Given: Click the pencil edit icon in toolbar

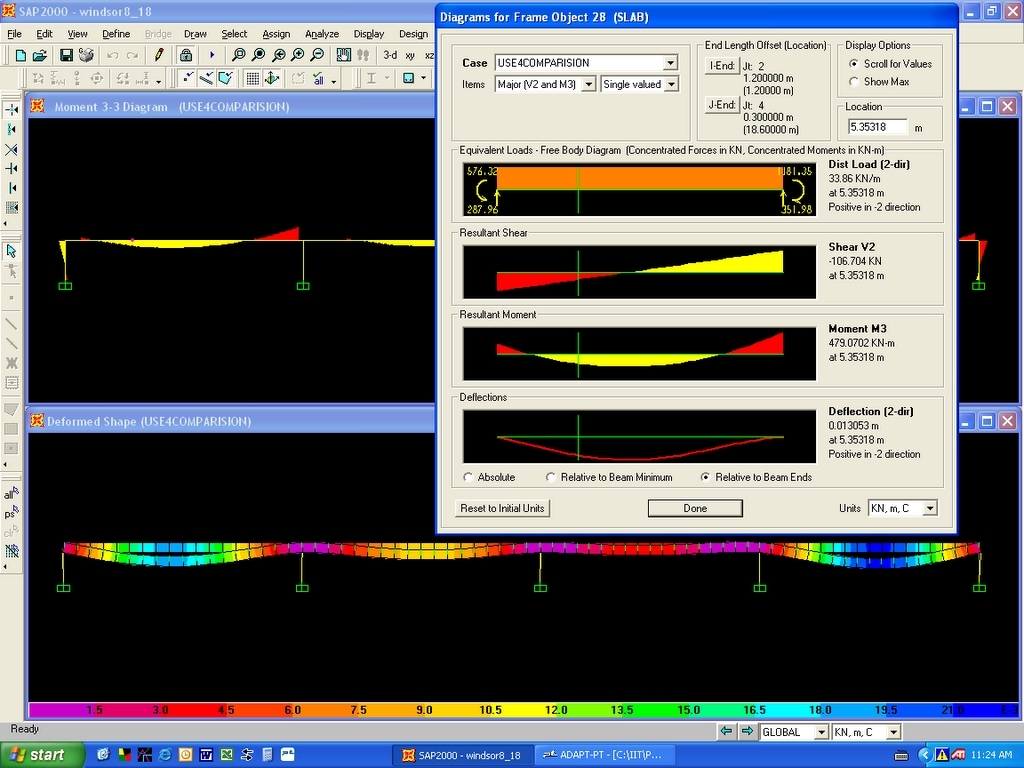Looking at the screenshot, I should (159, 55).
